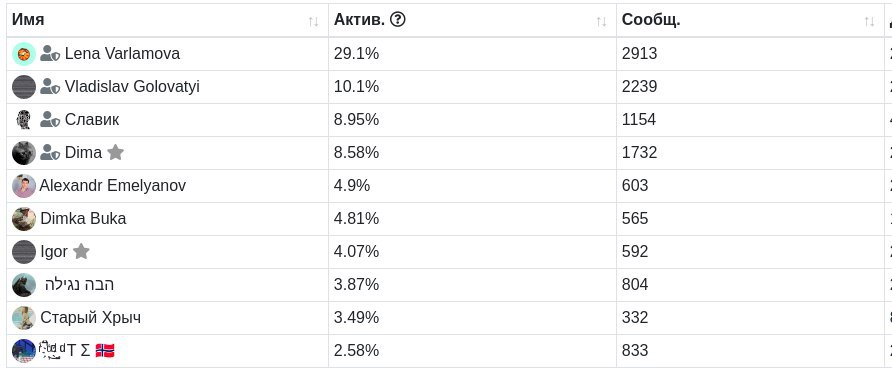Click the admin badge icon beside Lena Varlamova
Image resolution: width=892 pixels, height=372 pixels.
[50, 54]
